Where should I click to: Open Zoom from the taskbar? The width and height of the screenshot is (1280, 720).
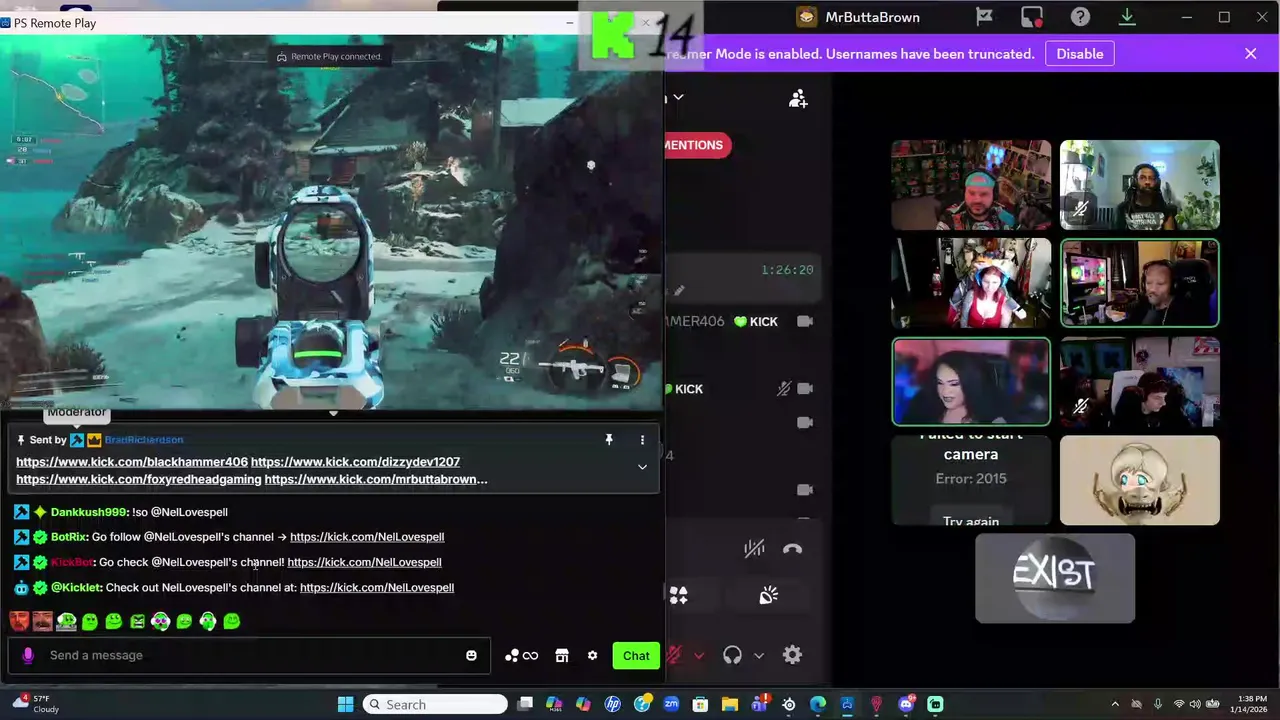671,704
